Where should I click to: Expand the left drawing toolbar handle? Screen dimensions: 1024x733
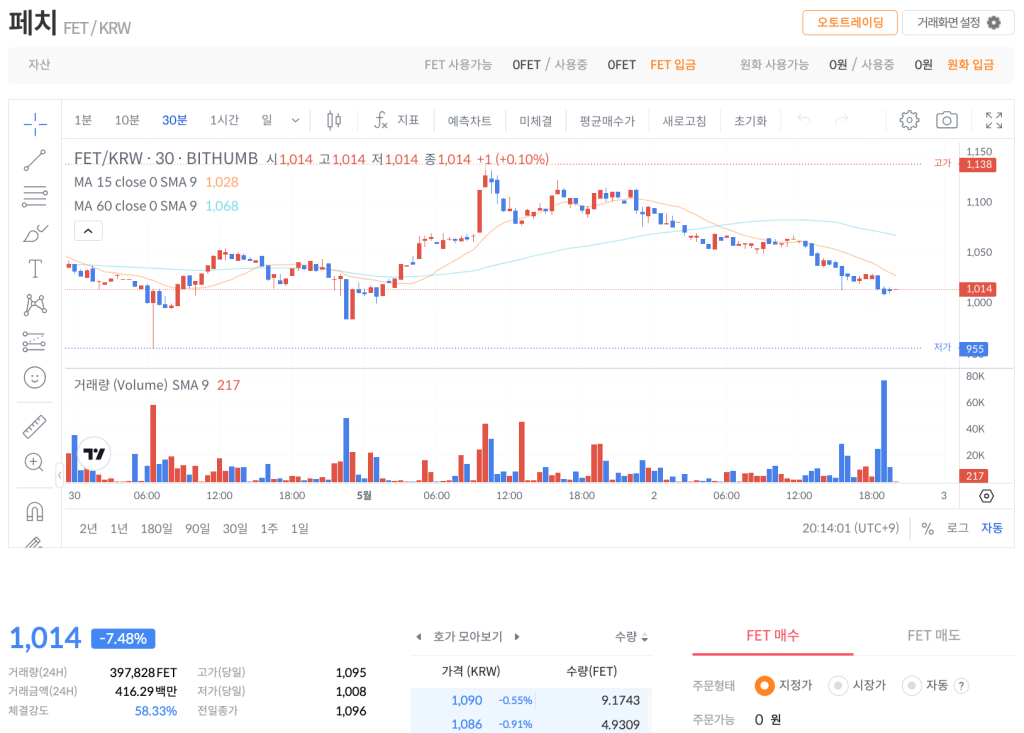pos(59,475)
